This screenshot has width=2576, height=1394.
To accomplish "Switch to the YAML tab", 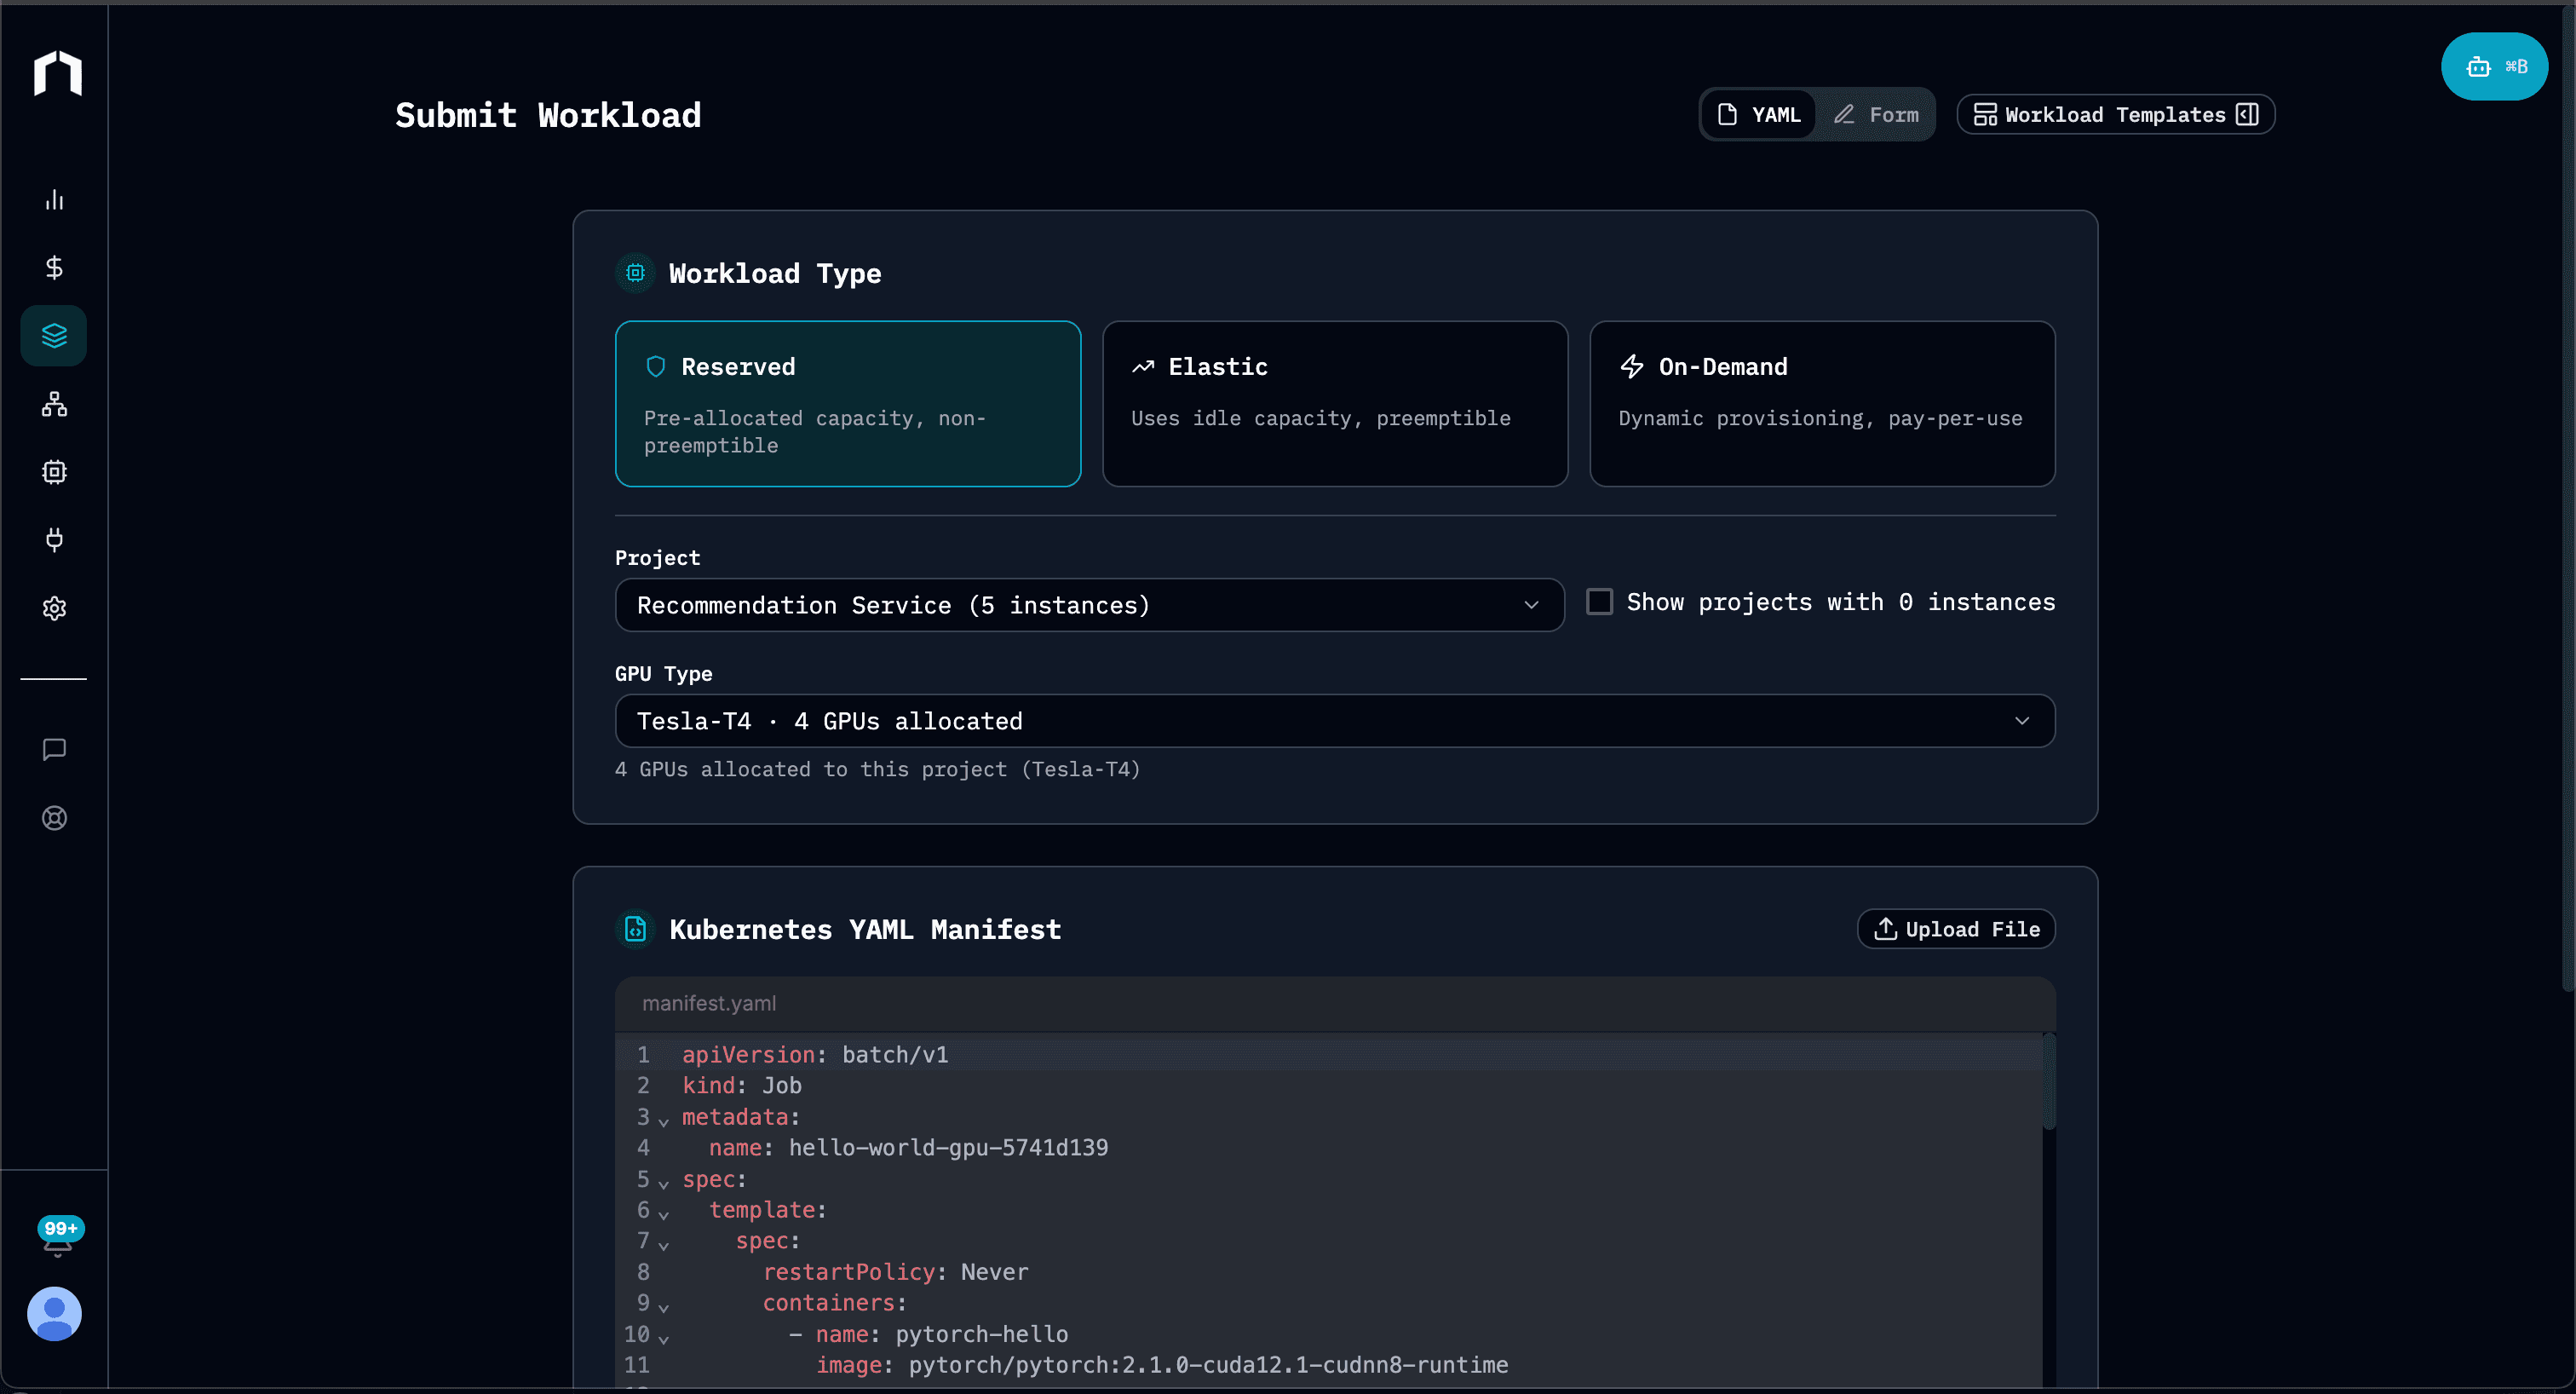I will click(1759, 114).
